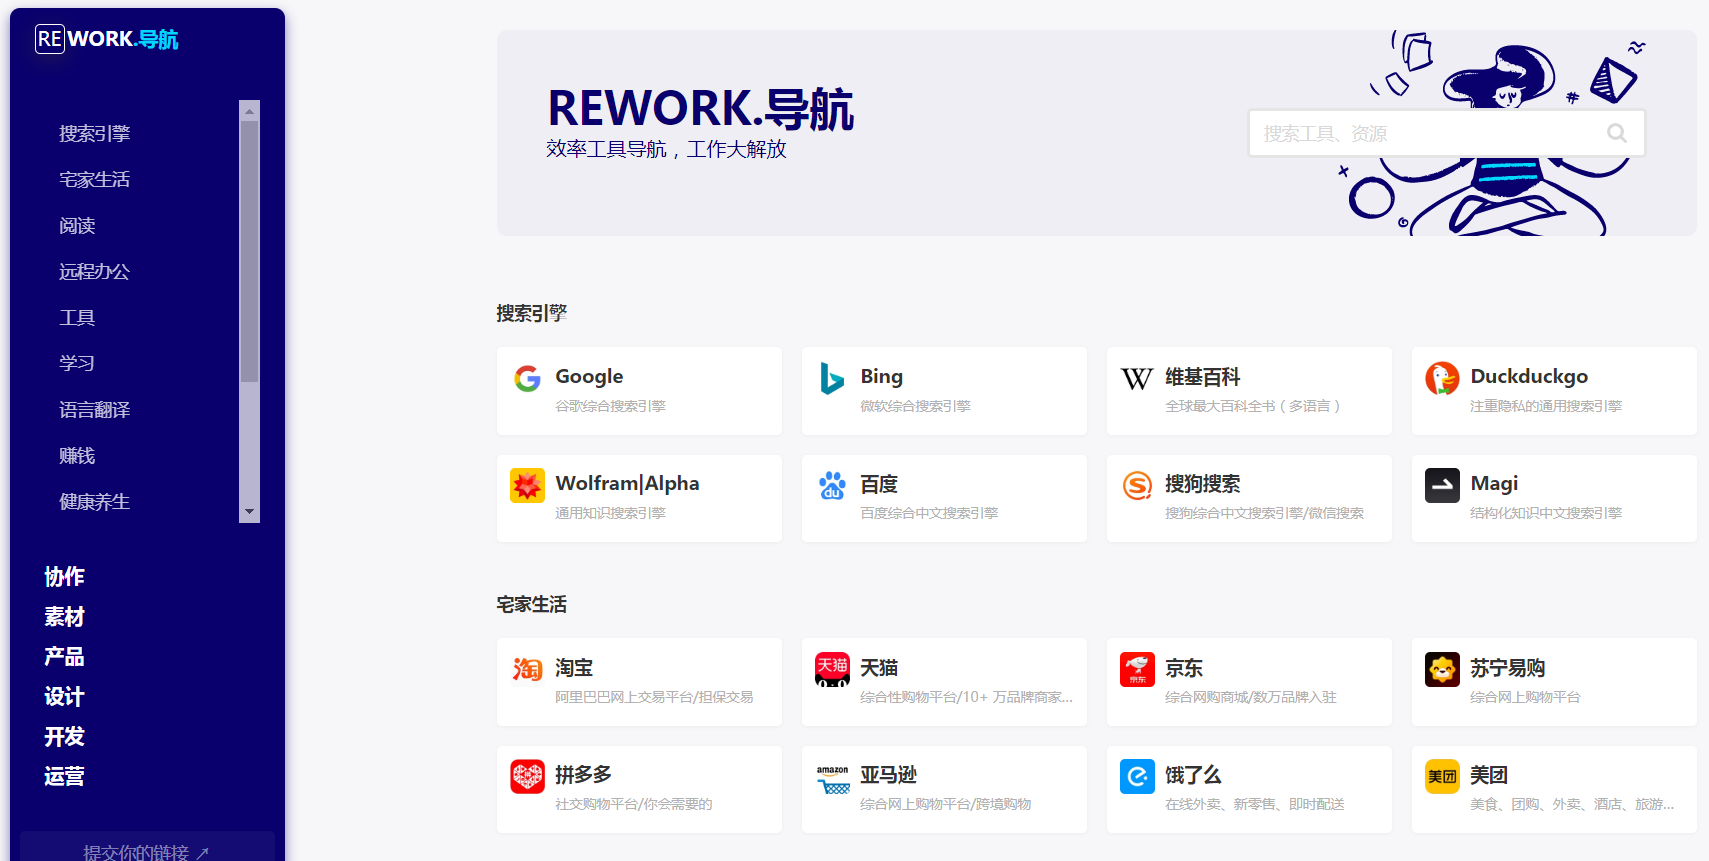Open 健康养生 sidebar category
Viewport: 1709px width, 861px height.
tap(95, 502)
